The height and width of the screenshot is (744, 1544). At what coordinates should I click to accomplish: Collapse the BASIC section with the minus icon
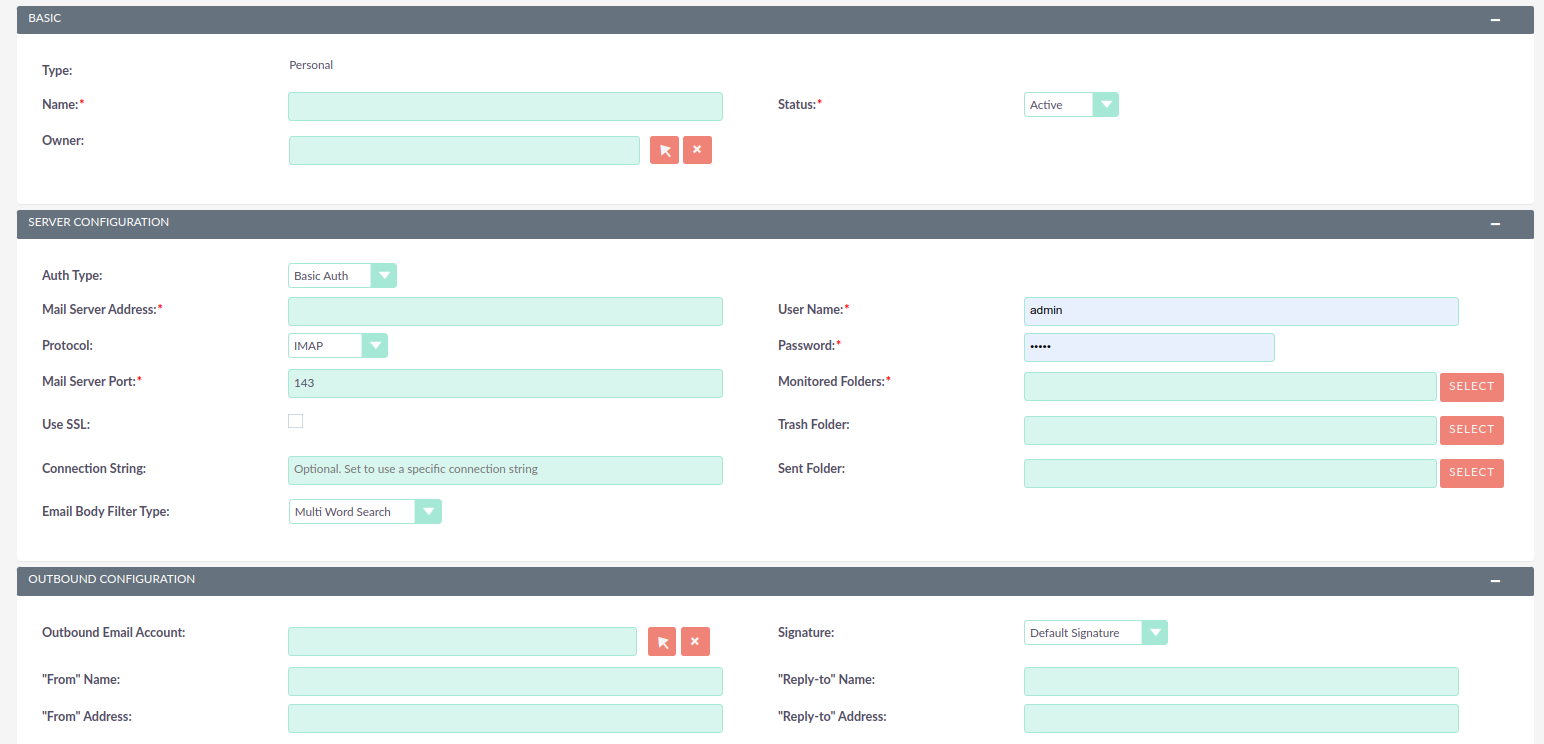click(1496, 19)
